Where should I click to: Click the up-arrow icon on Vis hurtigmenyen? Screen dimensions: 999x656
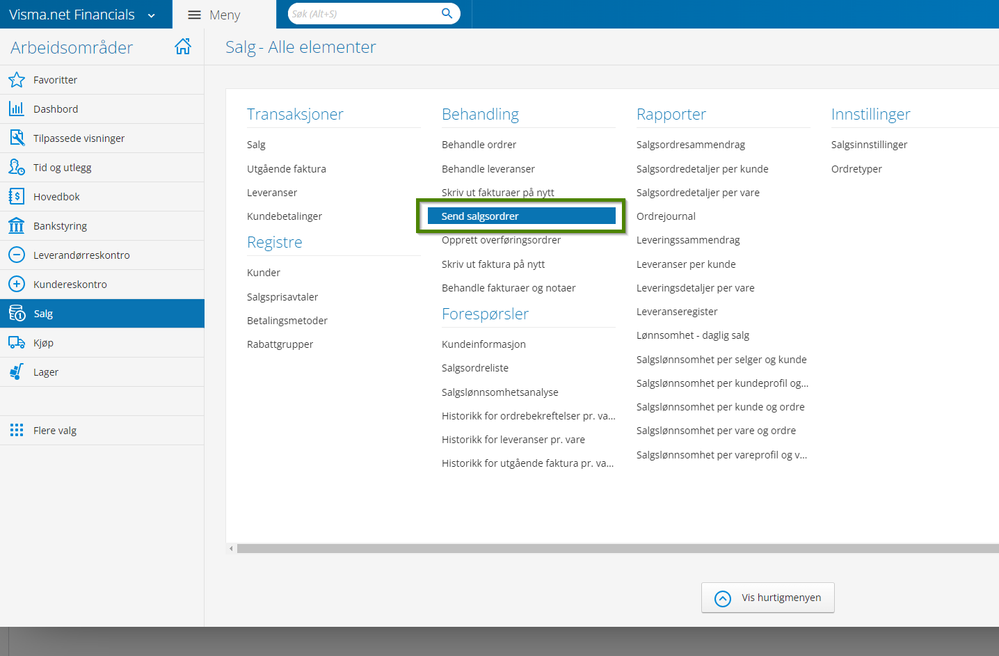click(722, 598)
